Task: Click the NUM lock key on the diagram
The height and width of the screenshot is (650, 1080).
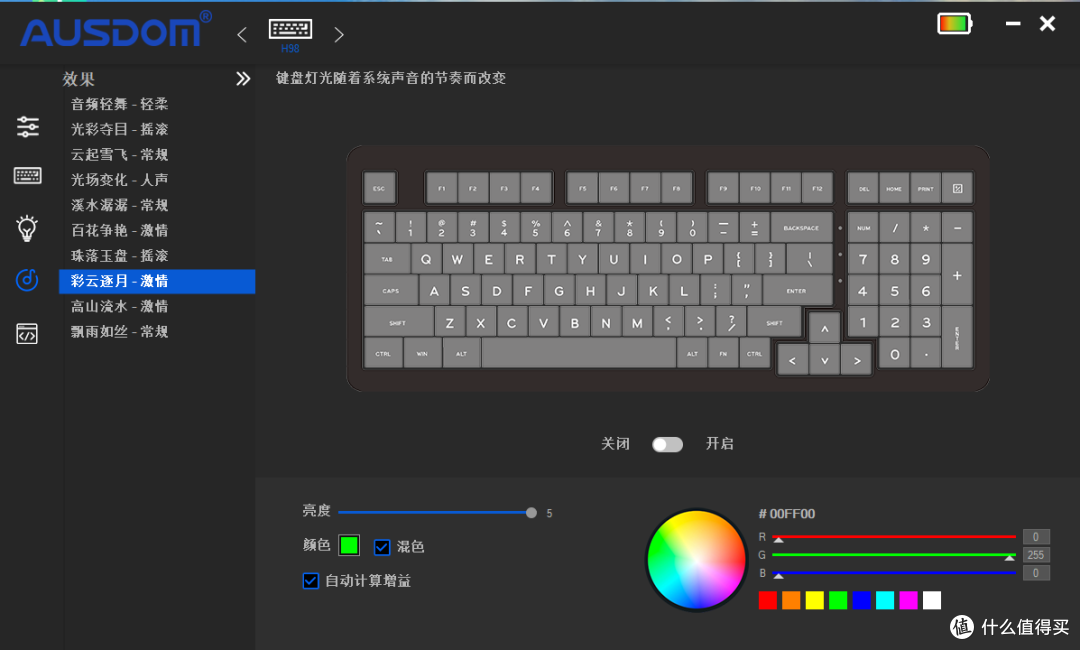Action: coord(863,227)
